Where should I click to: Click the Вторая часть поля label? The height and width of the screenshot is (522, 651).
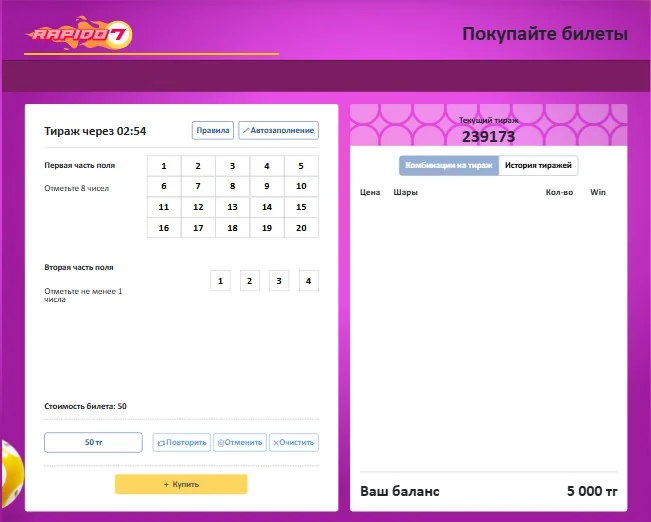coord(79,267)
